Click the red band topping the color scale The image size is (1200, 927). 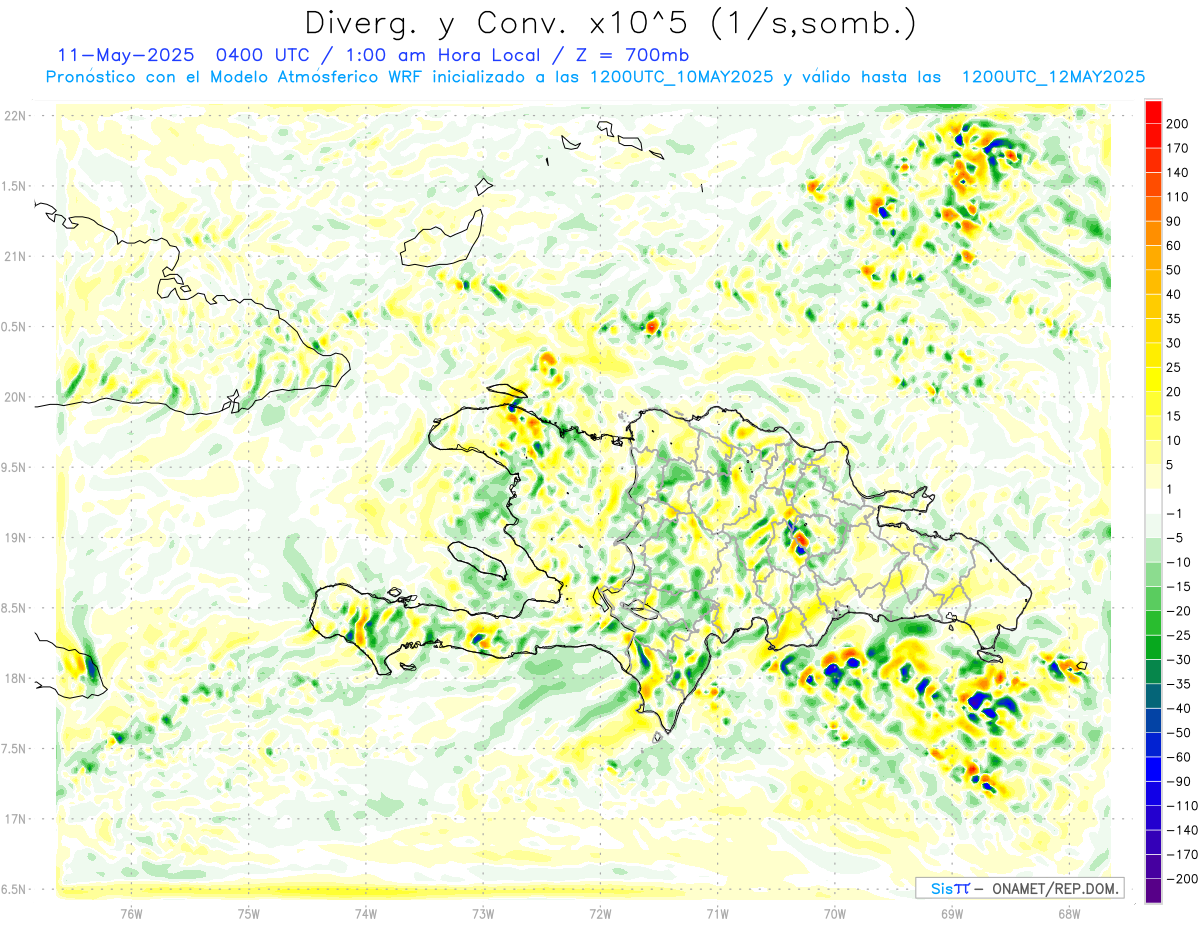[1153, 111]
